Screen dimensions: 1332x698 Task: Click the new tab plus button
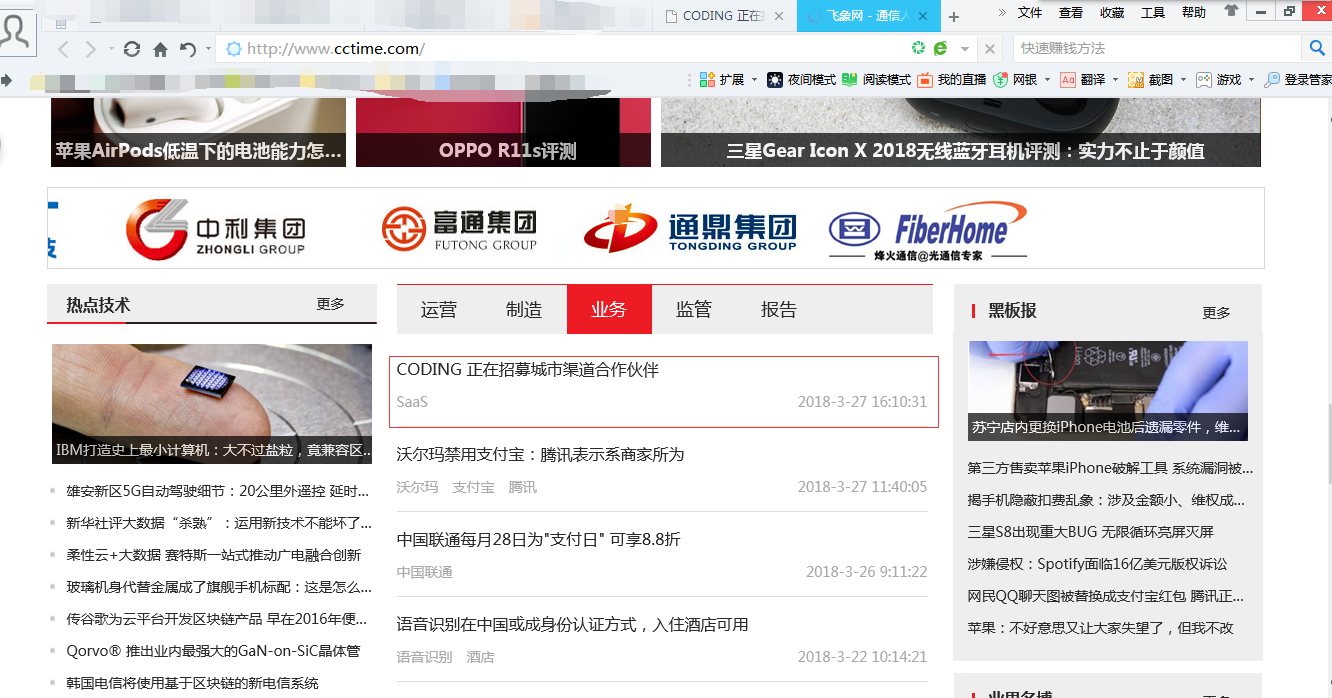(954, 17)
